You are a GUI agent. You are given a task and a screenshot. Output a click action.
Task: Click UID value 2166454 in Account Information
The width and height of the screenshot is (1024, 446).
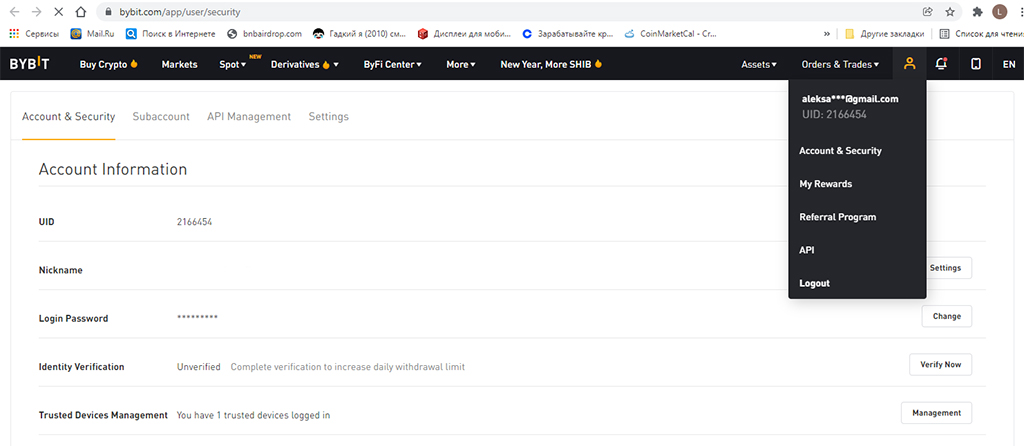[195, 221]
